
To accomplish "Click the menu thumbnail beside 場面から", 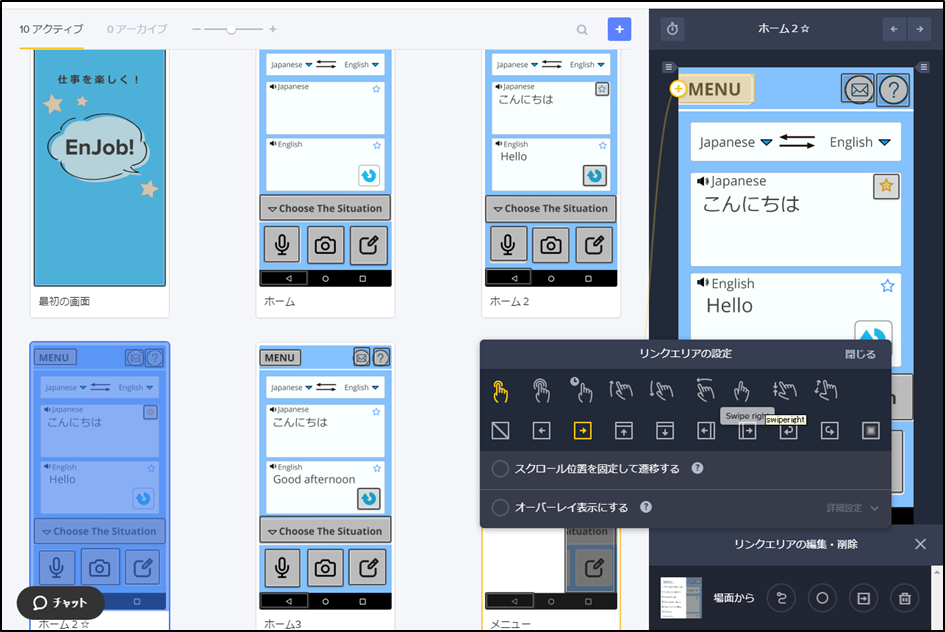I will (681, 598).
